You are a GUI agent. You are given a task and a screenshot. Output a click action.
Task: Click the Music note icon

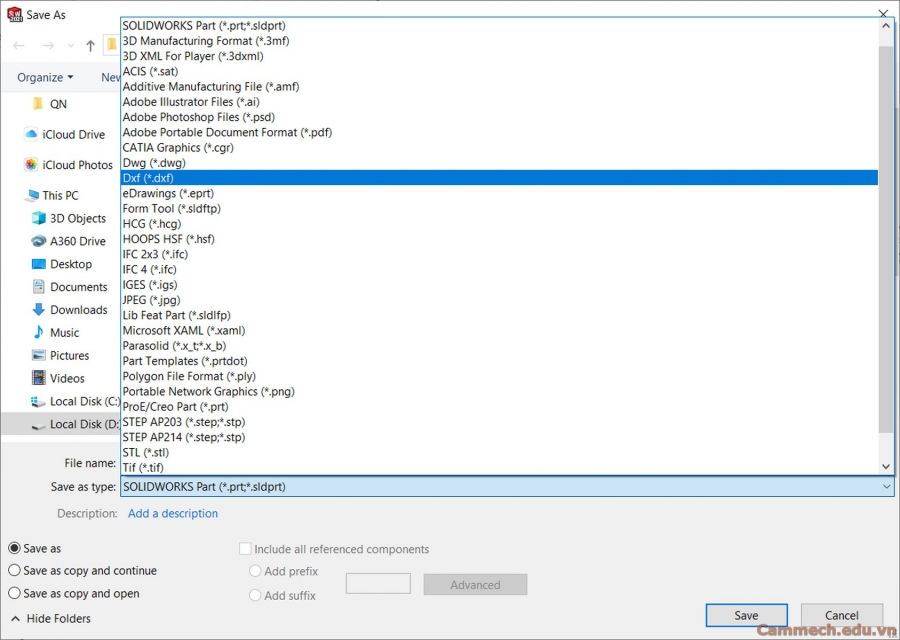point(38,332)
